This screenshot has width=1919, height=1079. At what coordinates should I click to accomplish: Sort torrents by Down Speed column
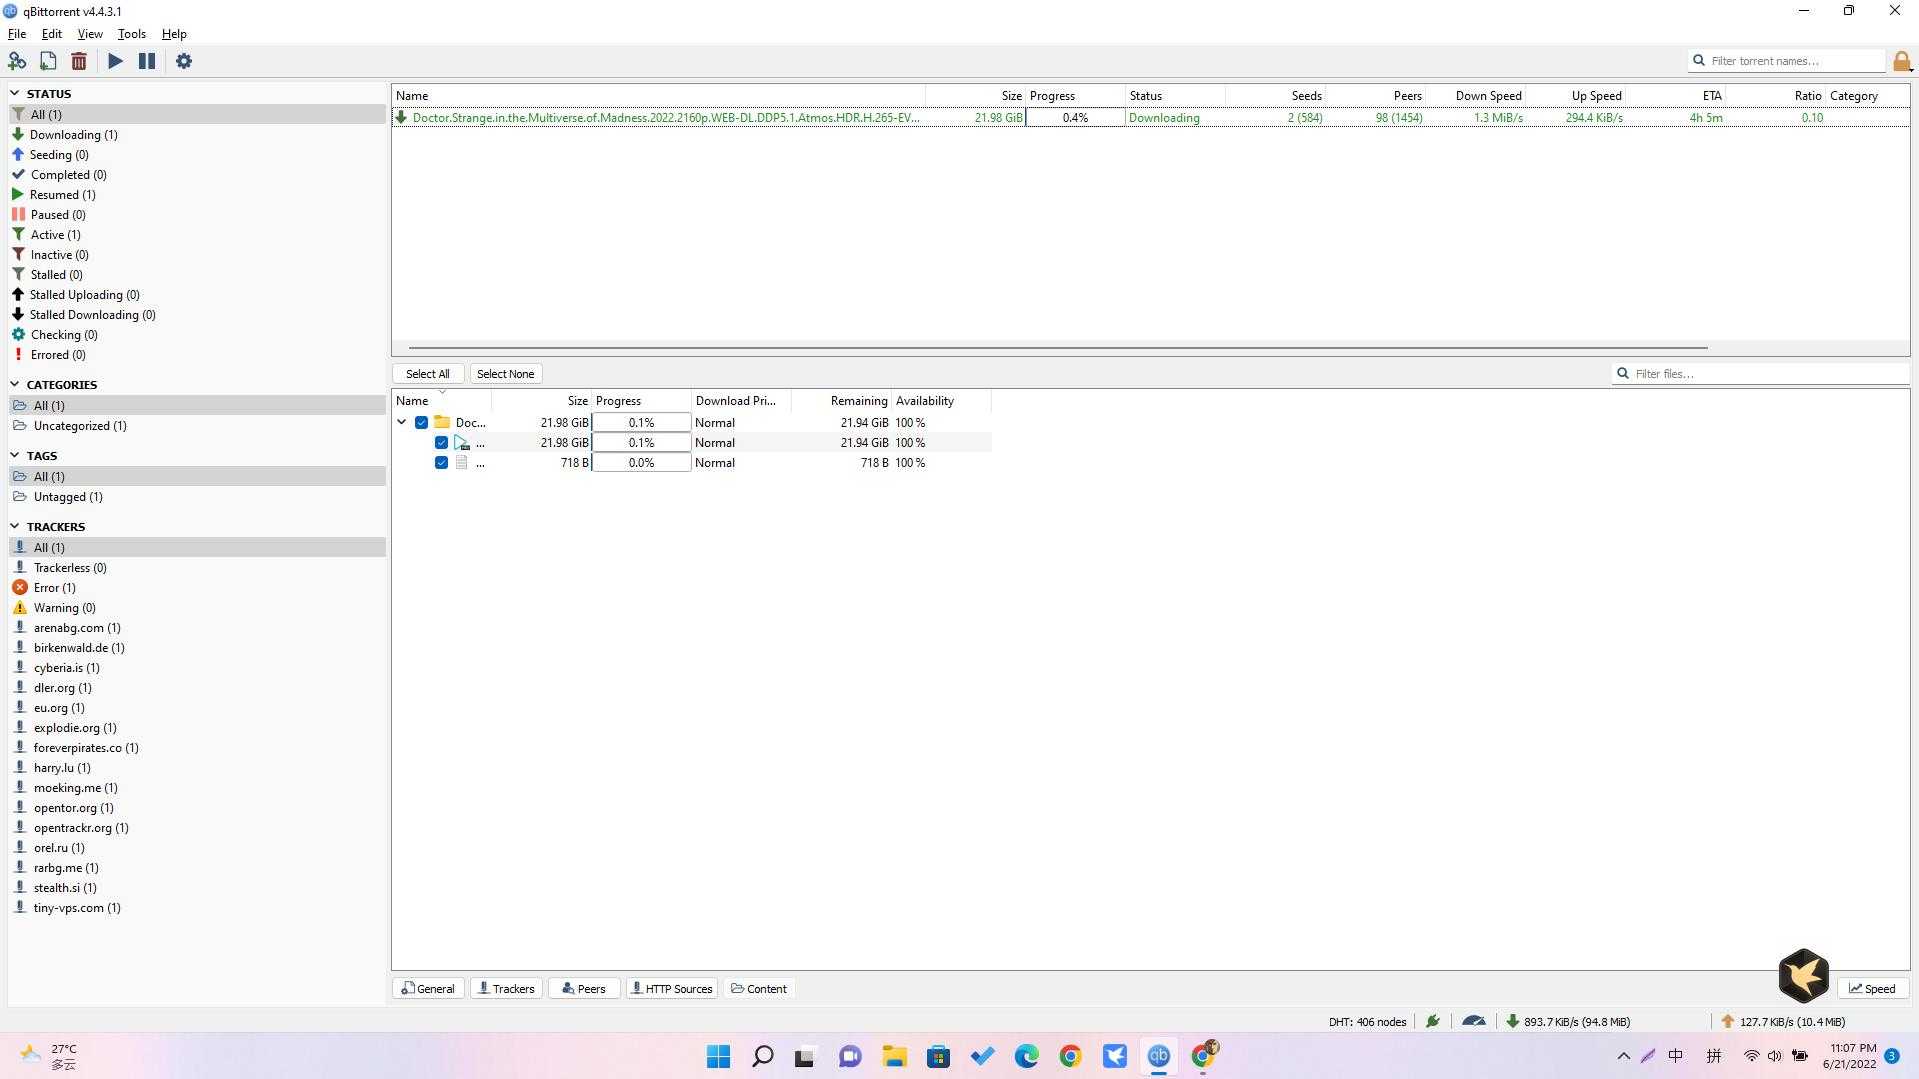click(x=1475, y=96)
